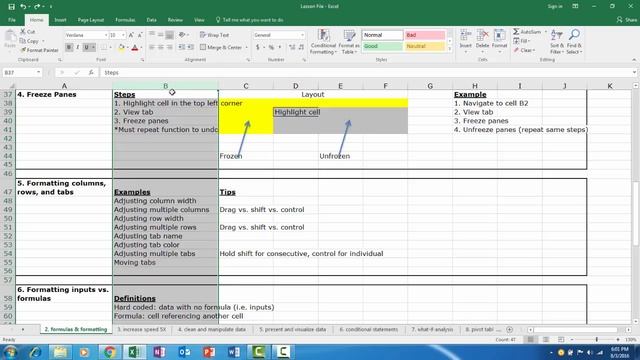Open the Insert ribbon tab
640x360 pixels.
60,20
